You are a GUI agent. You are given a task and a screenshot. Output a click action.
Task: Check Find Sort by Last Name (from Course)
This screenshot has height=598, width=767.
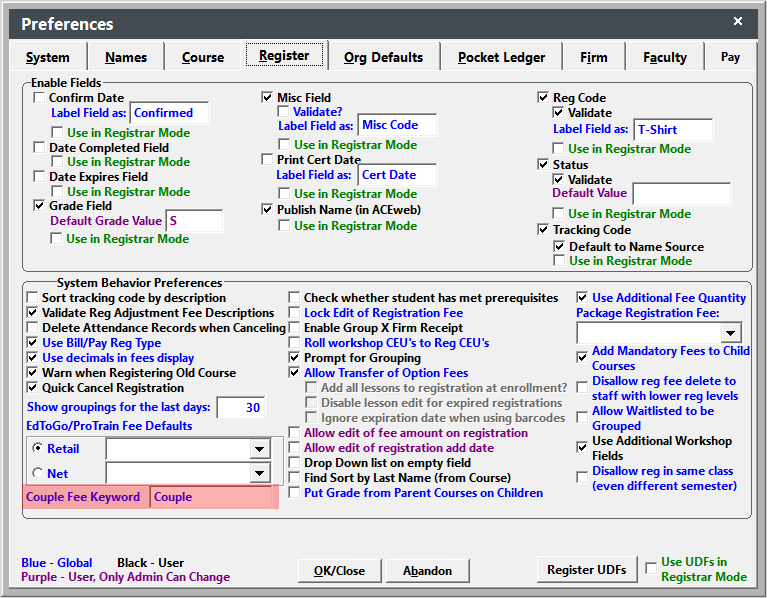tap(294, 478)
